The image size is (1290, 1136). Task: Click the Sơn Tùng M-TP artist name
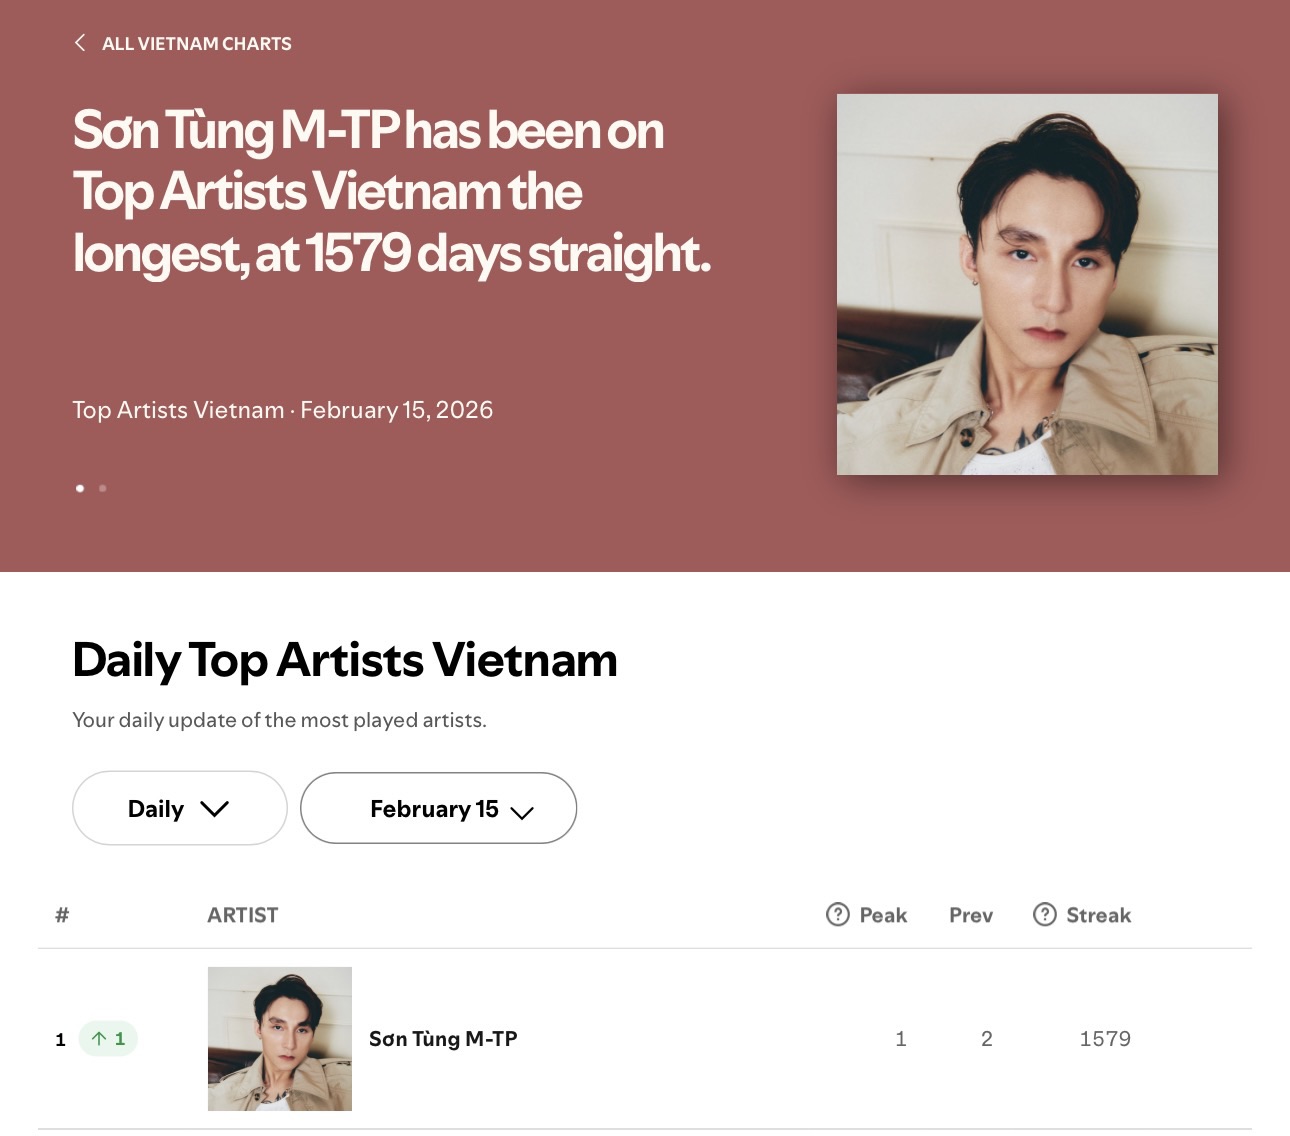[443, 1038]
